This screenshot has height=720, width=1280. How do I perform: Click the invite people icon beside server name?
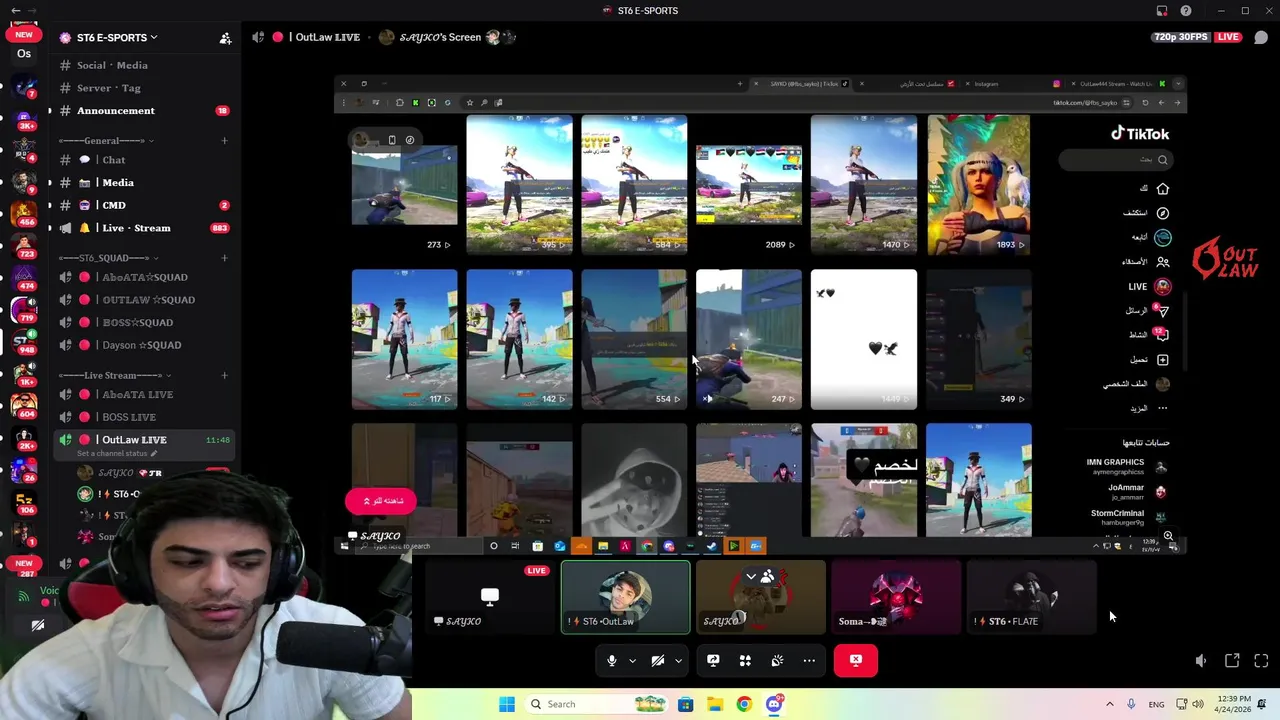point(225,38)
